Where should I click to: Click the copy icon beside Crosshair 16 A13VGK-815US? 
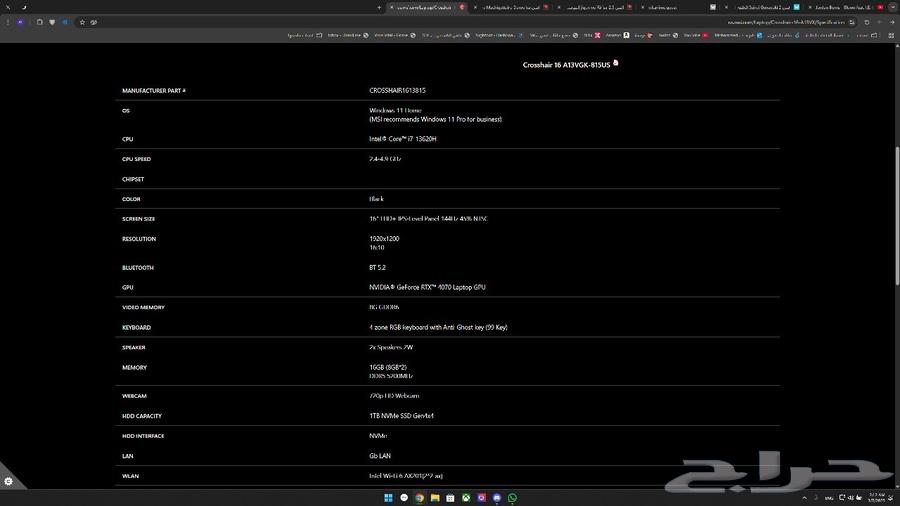(x=616, y=63)
